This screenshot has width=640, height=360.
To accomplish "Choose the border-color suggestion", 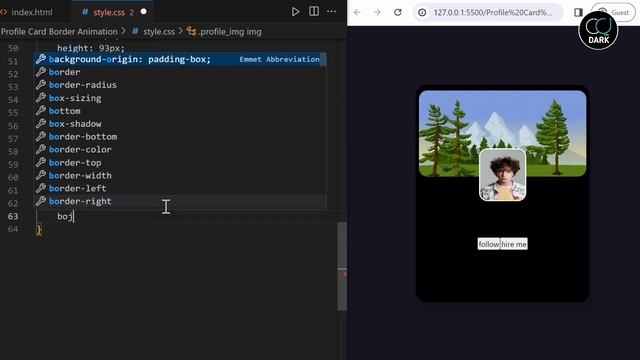I will [180, 149].
